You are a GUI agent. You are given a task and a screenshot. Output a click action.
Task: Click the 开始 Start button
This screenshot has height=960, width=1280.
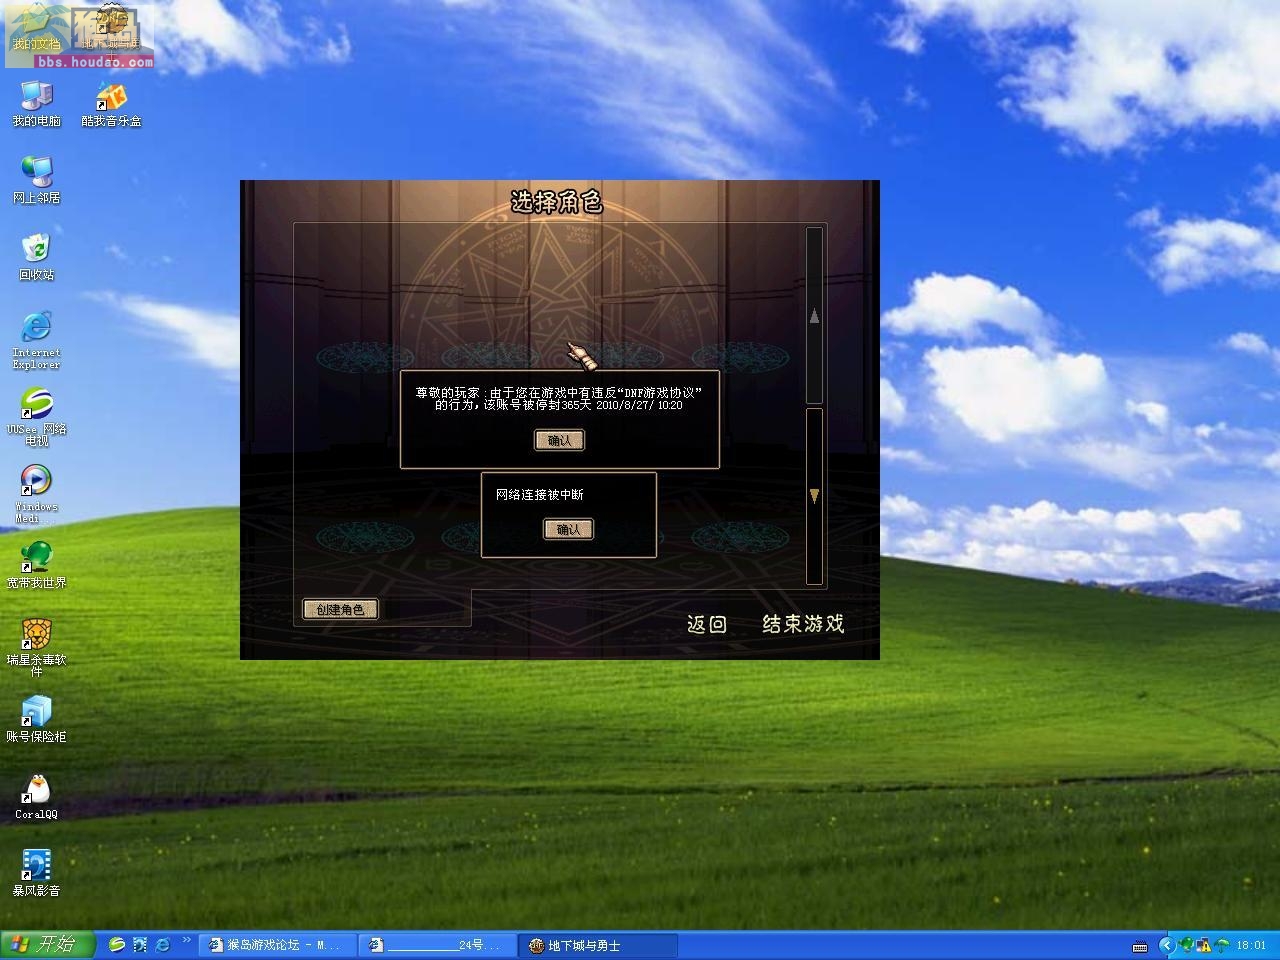pos(47,944)
